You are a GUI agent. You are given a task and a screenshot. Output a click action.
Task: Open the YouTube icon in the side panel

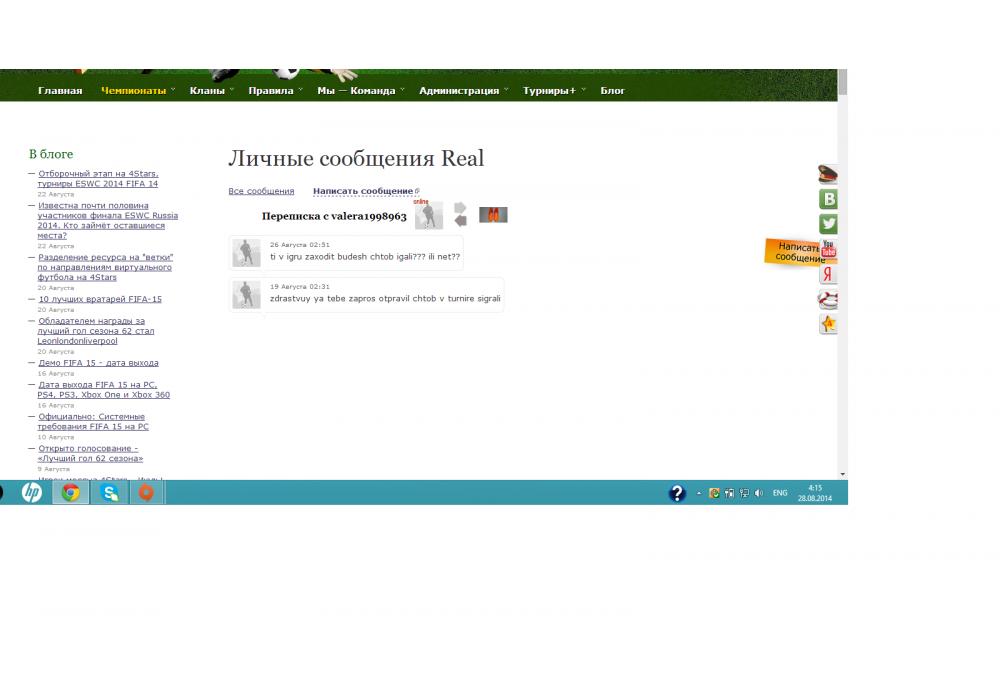[828, 249]
